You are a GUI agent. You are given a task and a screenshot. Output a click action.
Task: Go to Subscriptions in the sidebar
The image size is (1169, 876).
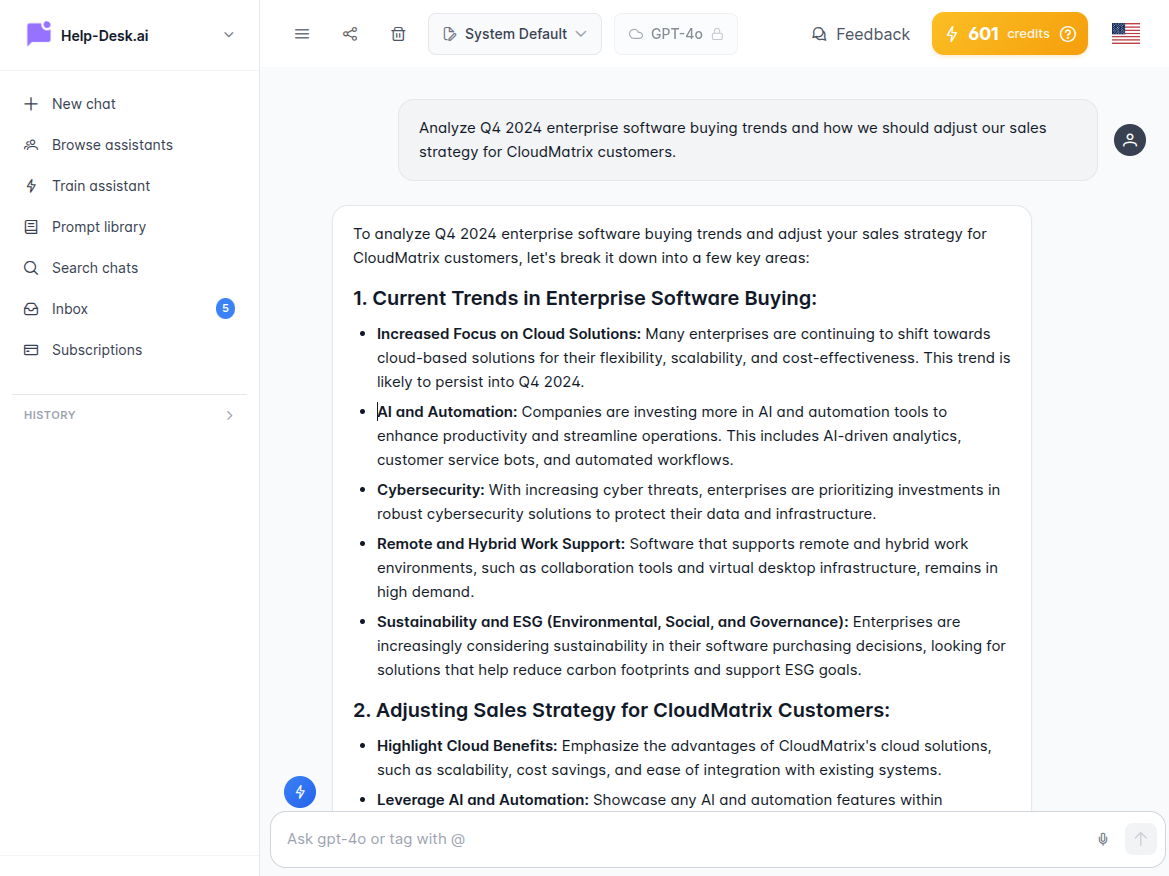(97, 349)
